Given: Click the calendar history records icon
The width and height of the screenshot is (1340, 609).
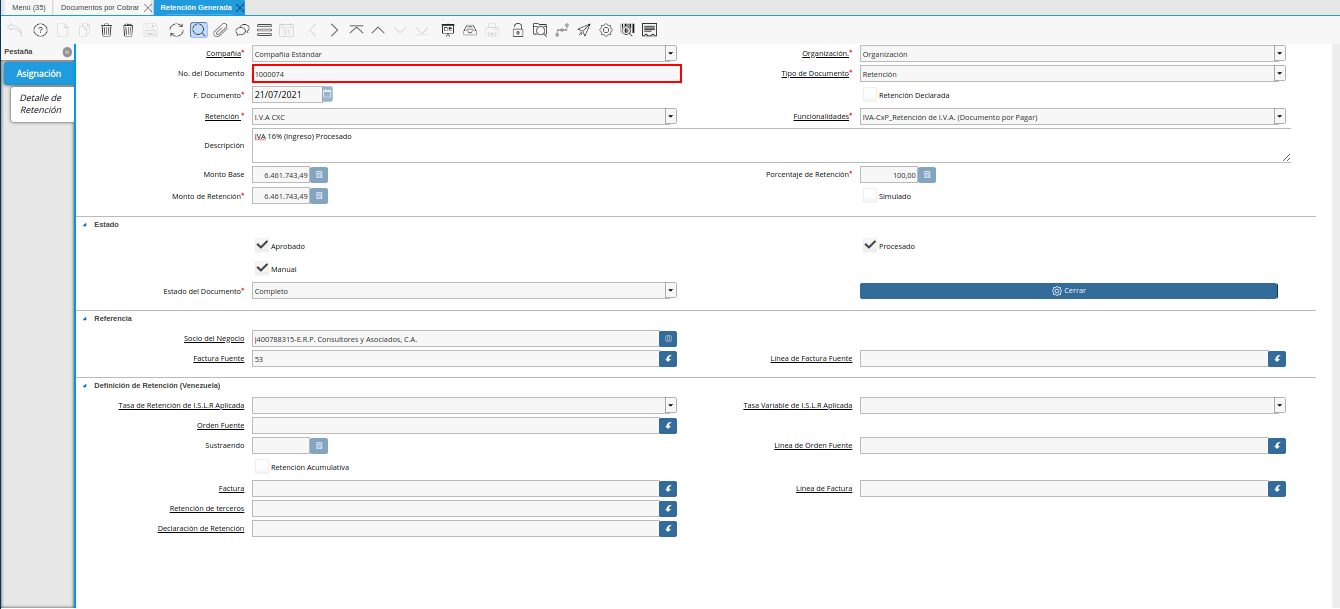Looking at the screenshot, I should click(x=286, y=30).
